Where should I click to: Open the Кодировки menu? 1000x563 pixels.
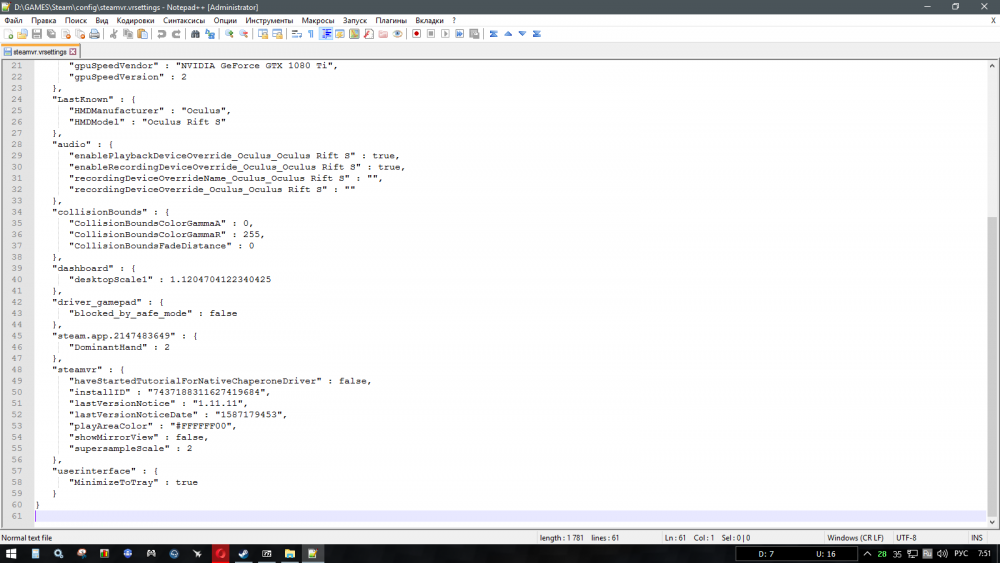tap(135, 20)
